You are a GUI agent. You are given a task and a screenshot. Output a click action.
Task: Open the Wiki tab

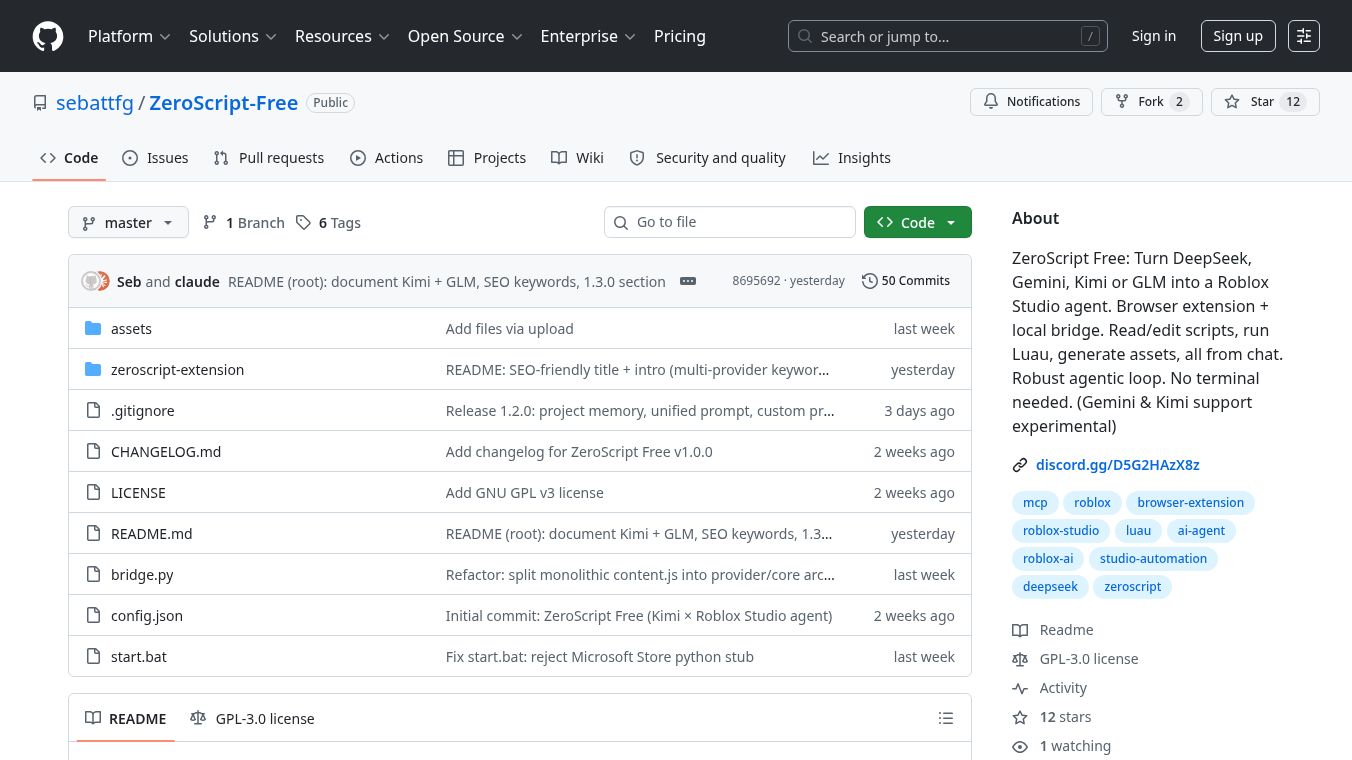point(578,158)
